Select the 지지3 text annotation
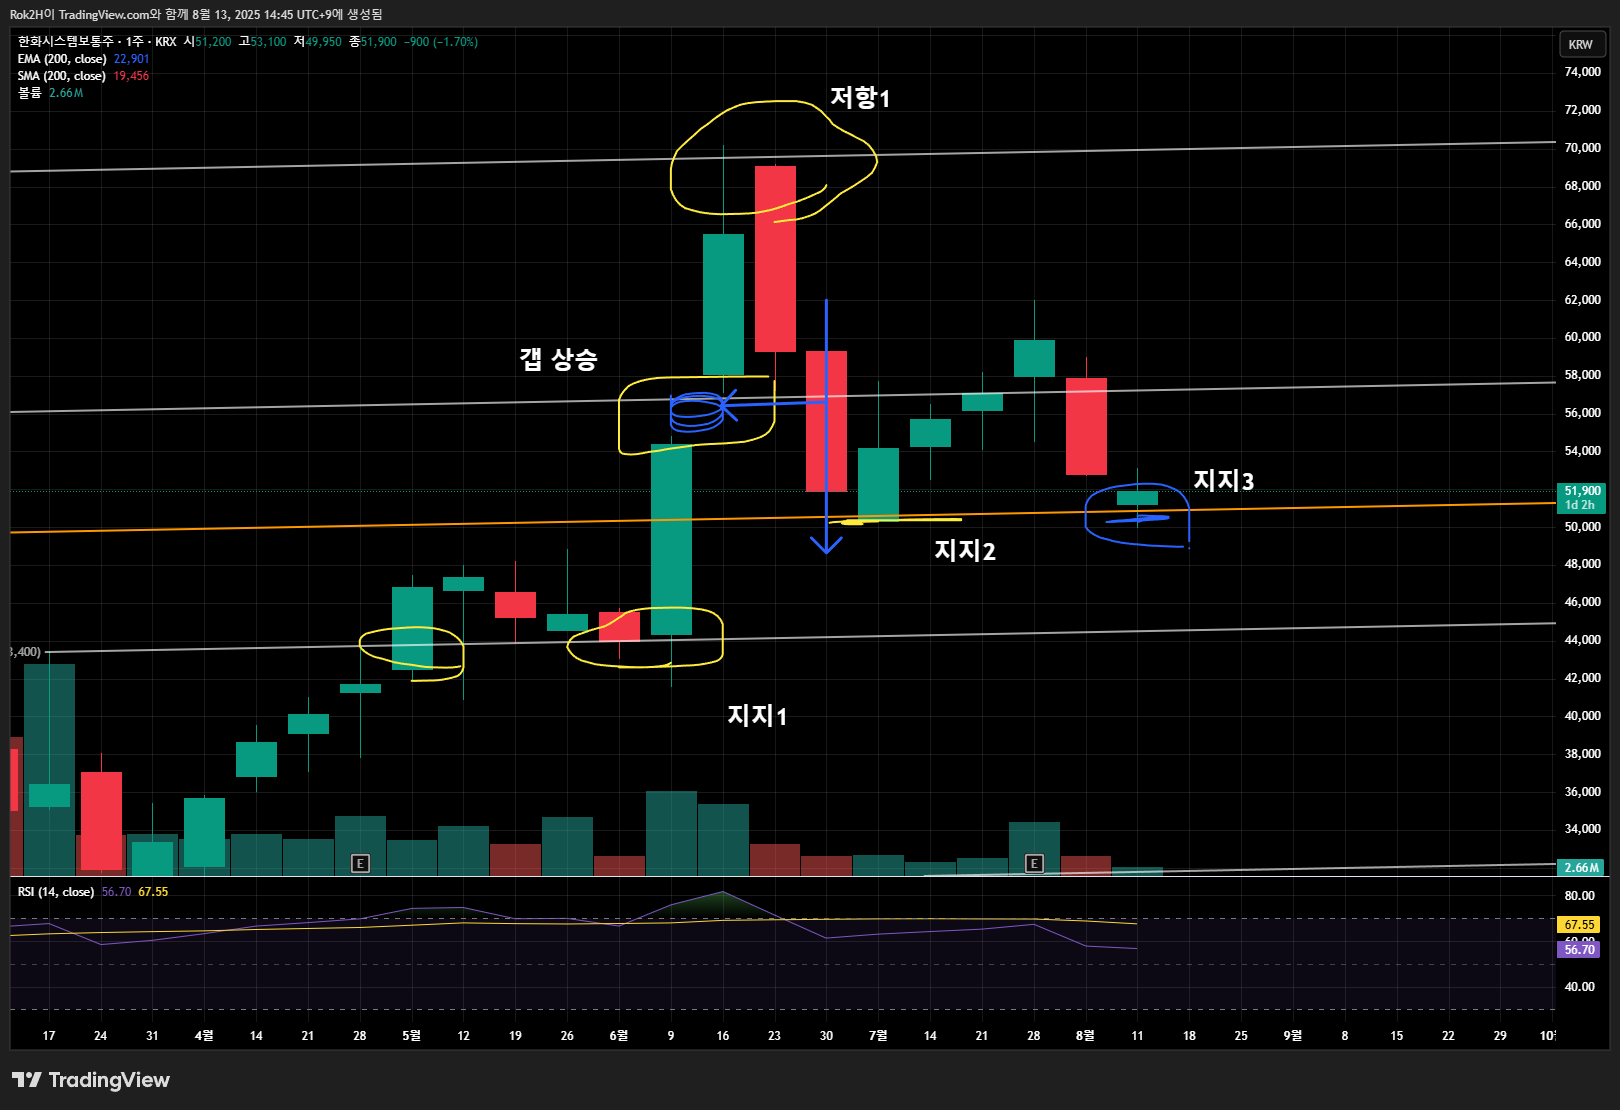Screen dimensions: 1620x1110 point(1223,481)
